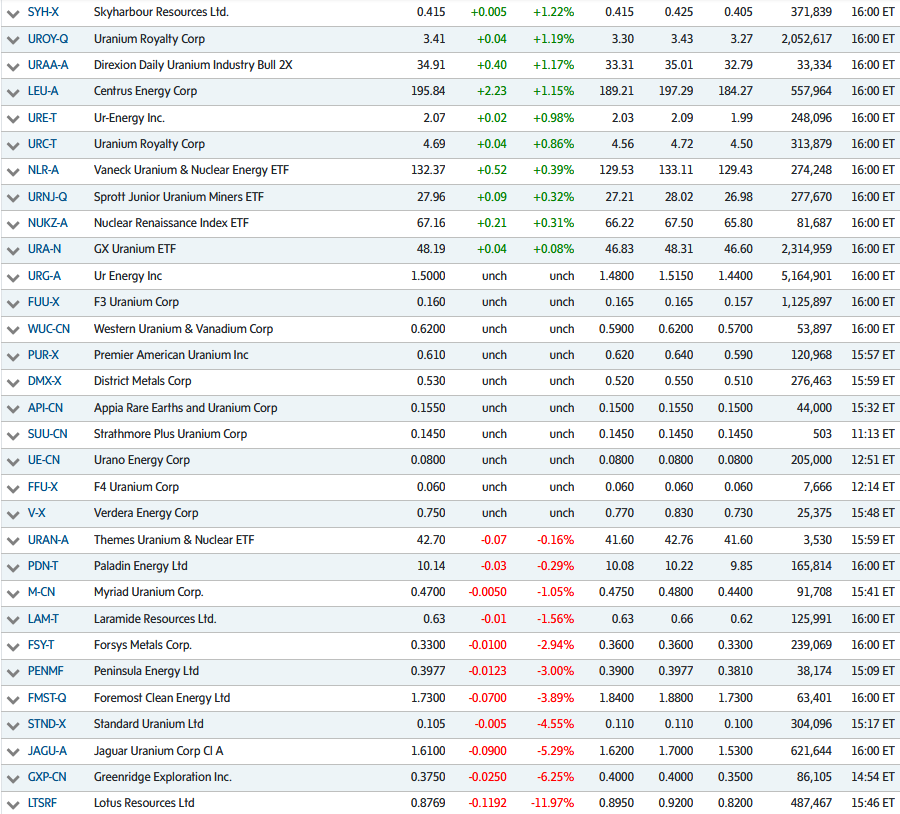Open the PDN-T ticker link
The height and width of the screenshot is (814, 900).
coord(42,565)
